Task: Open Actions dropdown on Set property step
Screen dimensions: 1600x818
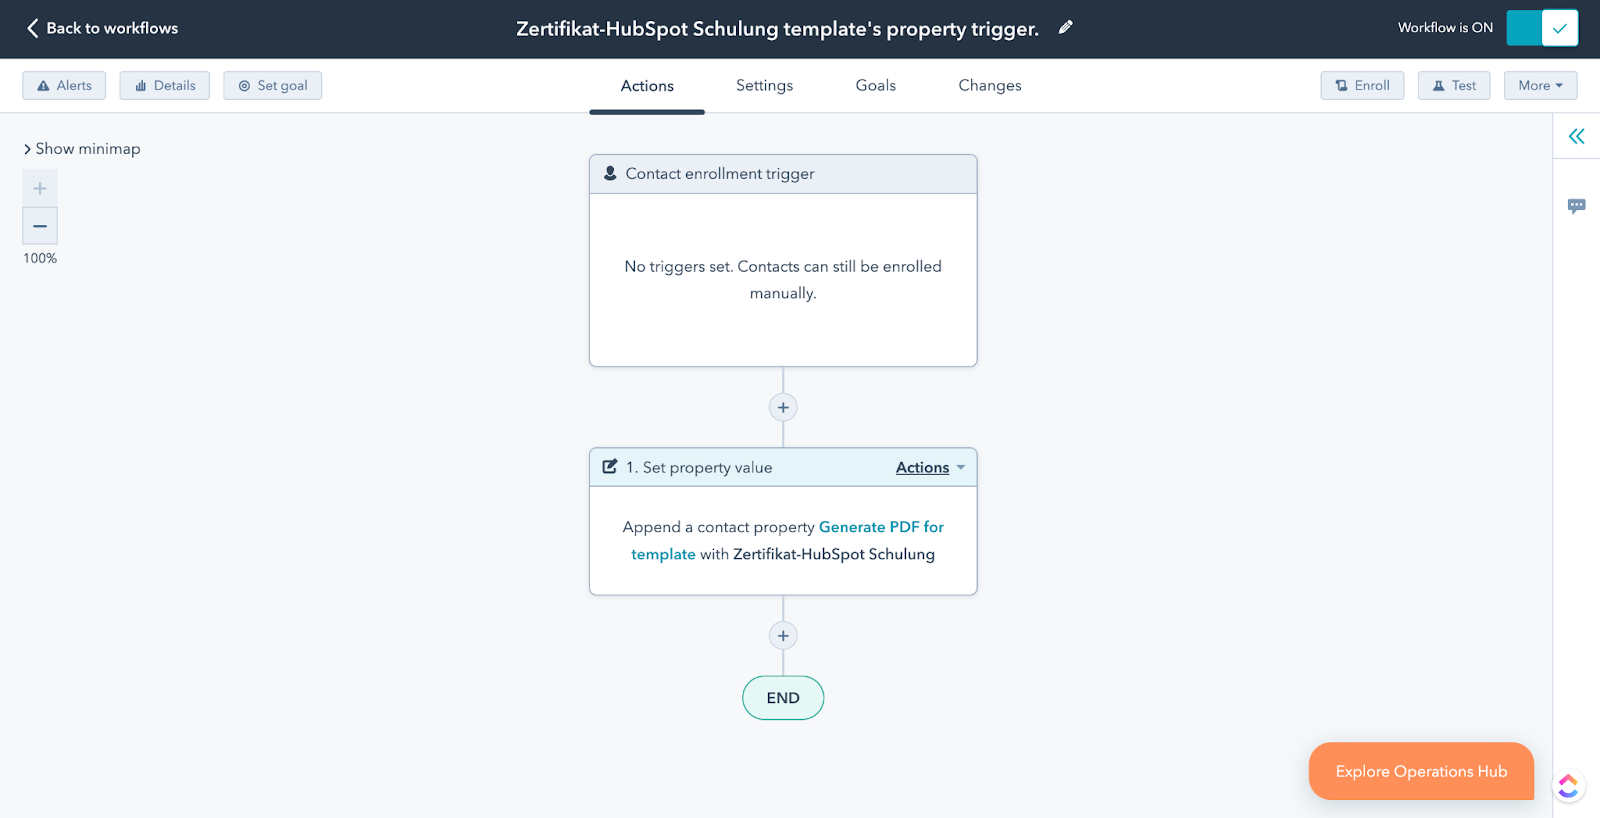Action: click(930, 467)
